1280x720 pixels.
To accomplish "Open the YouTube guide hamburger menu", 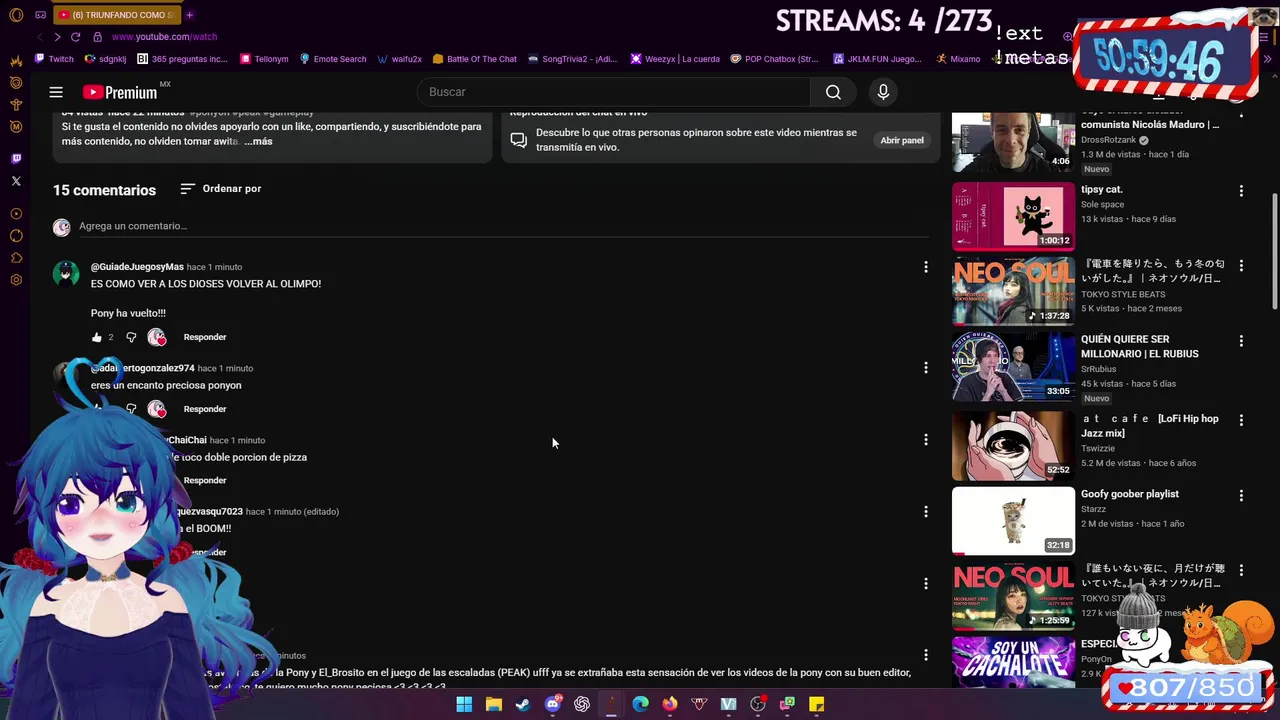I will [x=56, y=92].
